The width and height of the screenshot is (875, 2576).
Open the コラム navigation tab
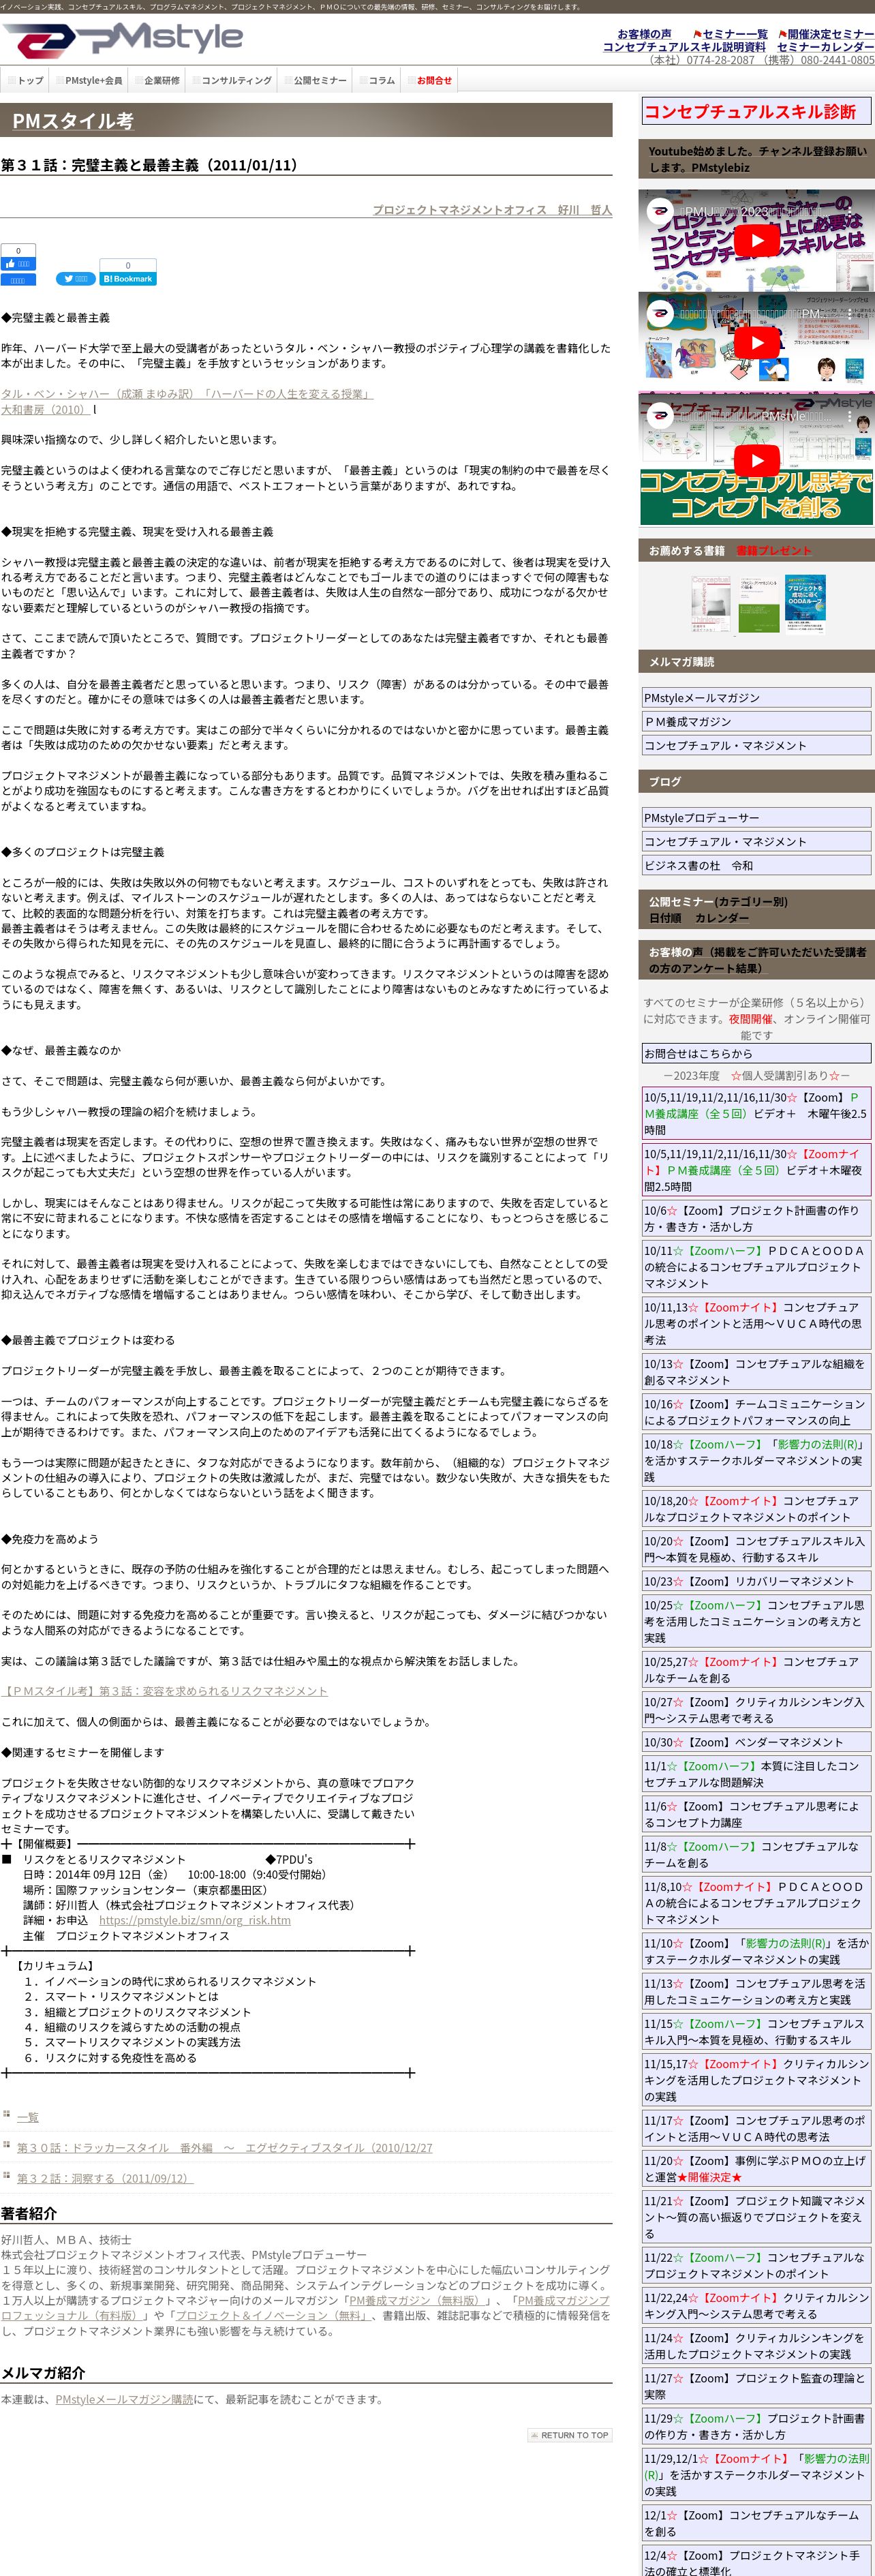tap(377, 80)
